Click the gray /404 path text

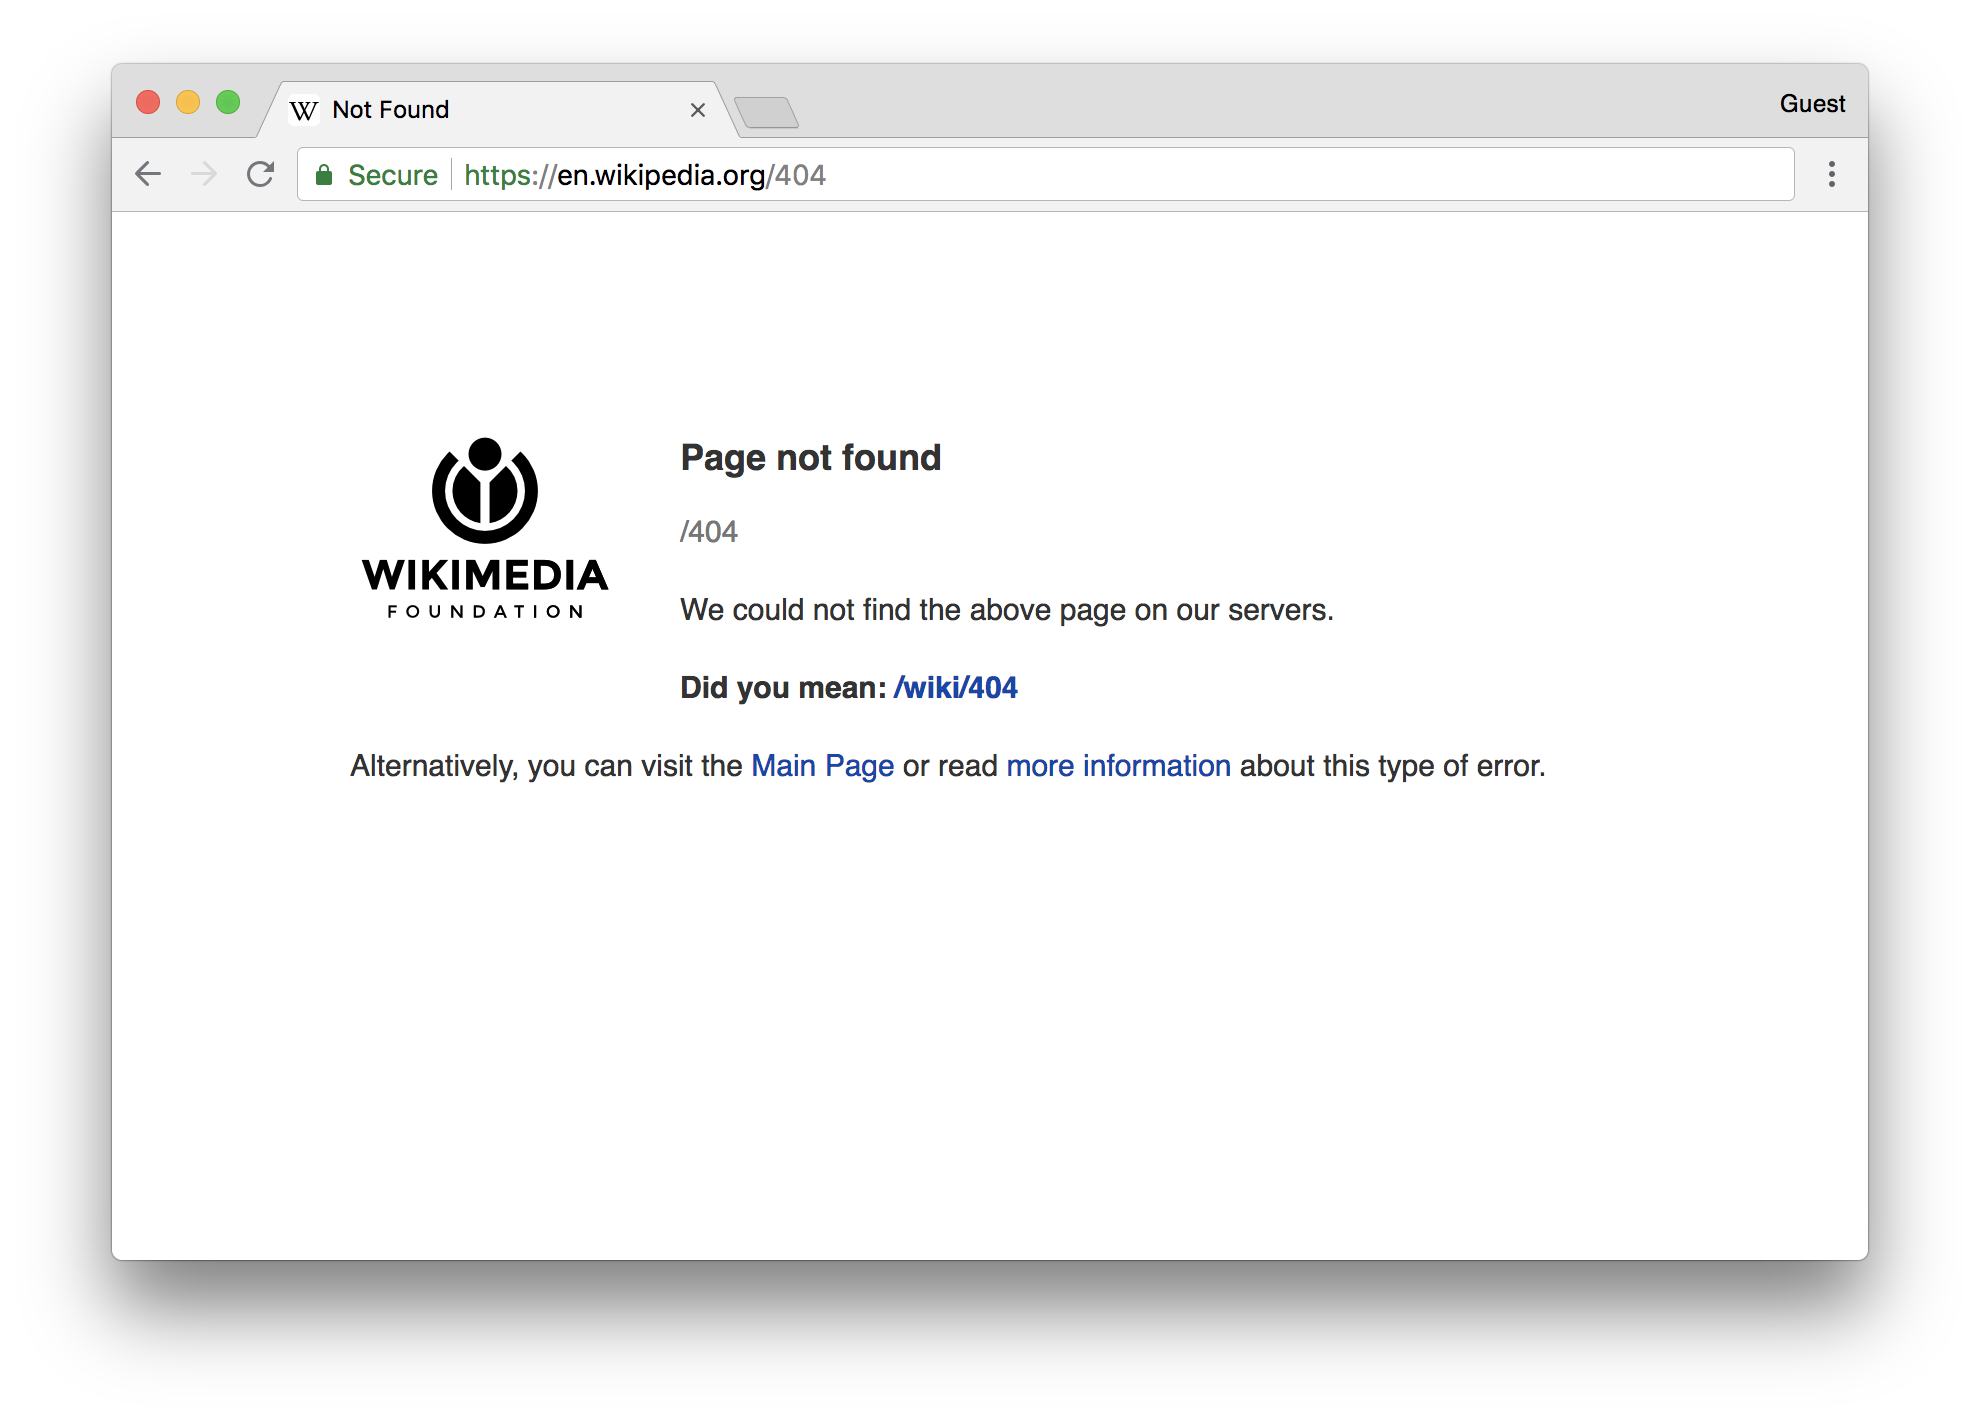coord(709,532)
